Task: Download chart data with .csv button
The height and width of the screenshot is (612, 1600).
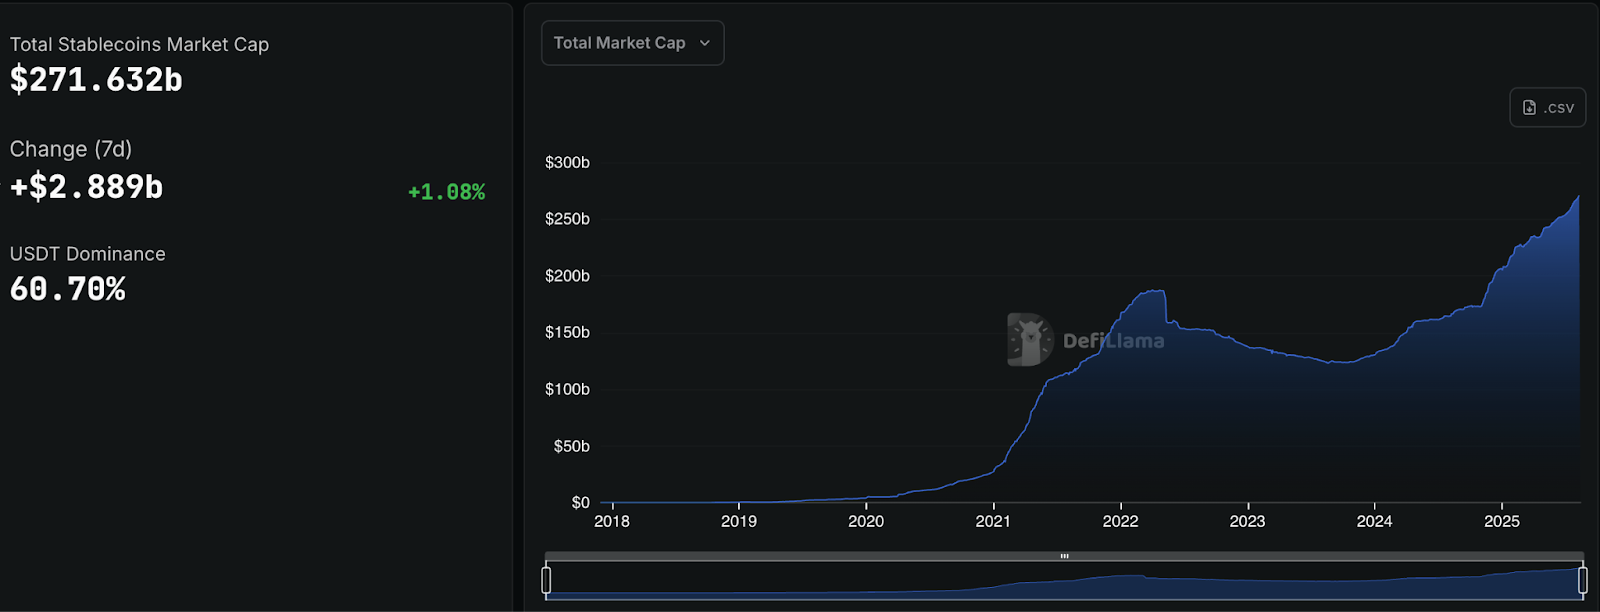Action: point(1548,108)
